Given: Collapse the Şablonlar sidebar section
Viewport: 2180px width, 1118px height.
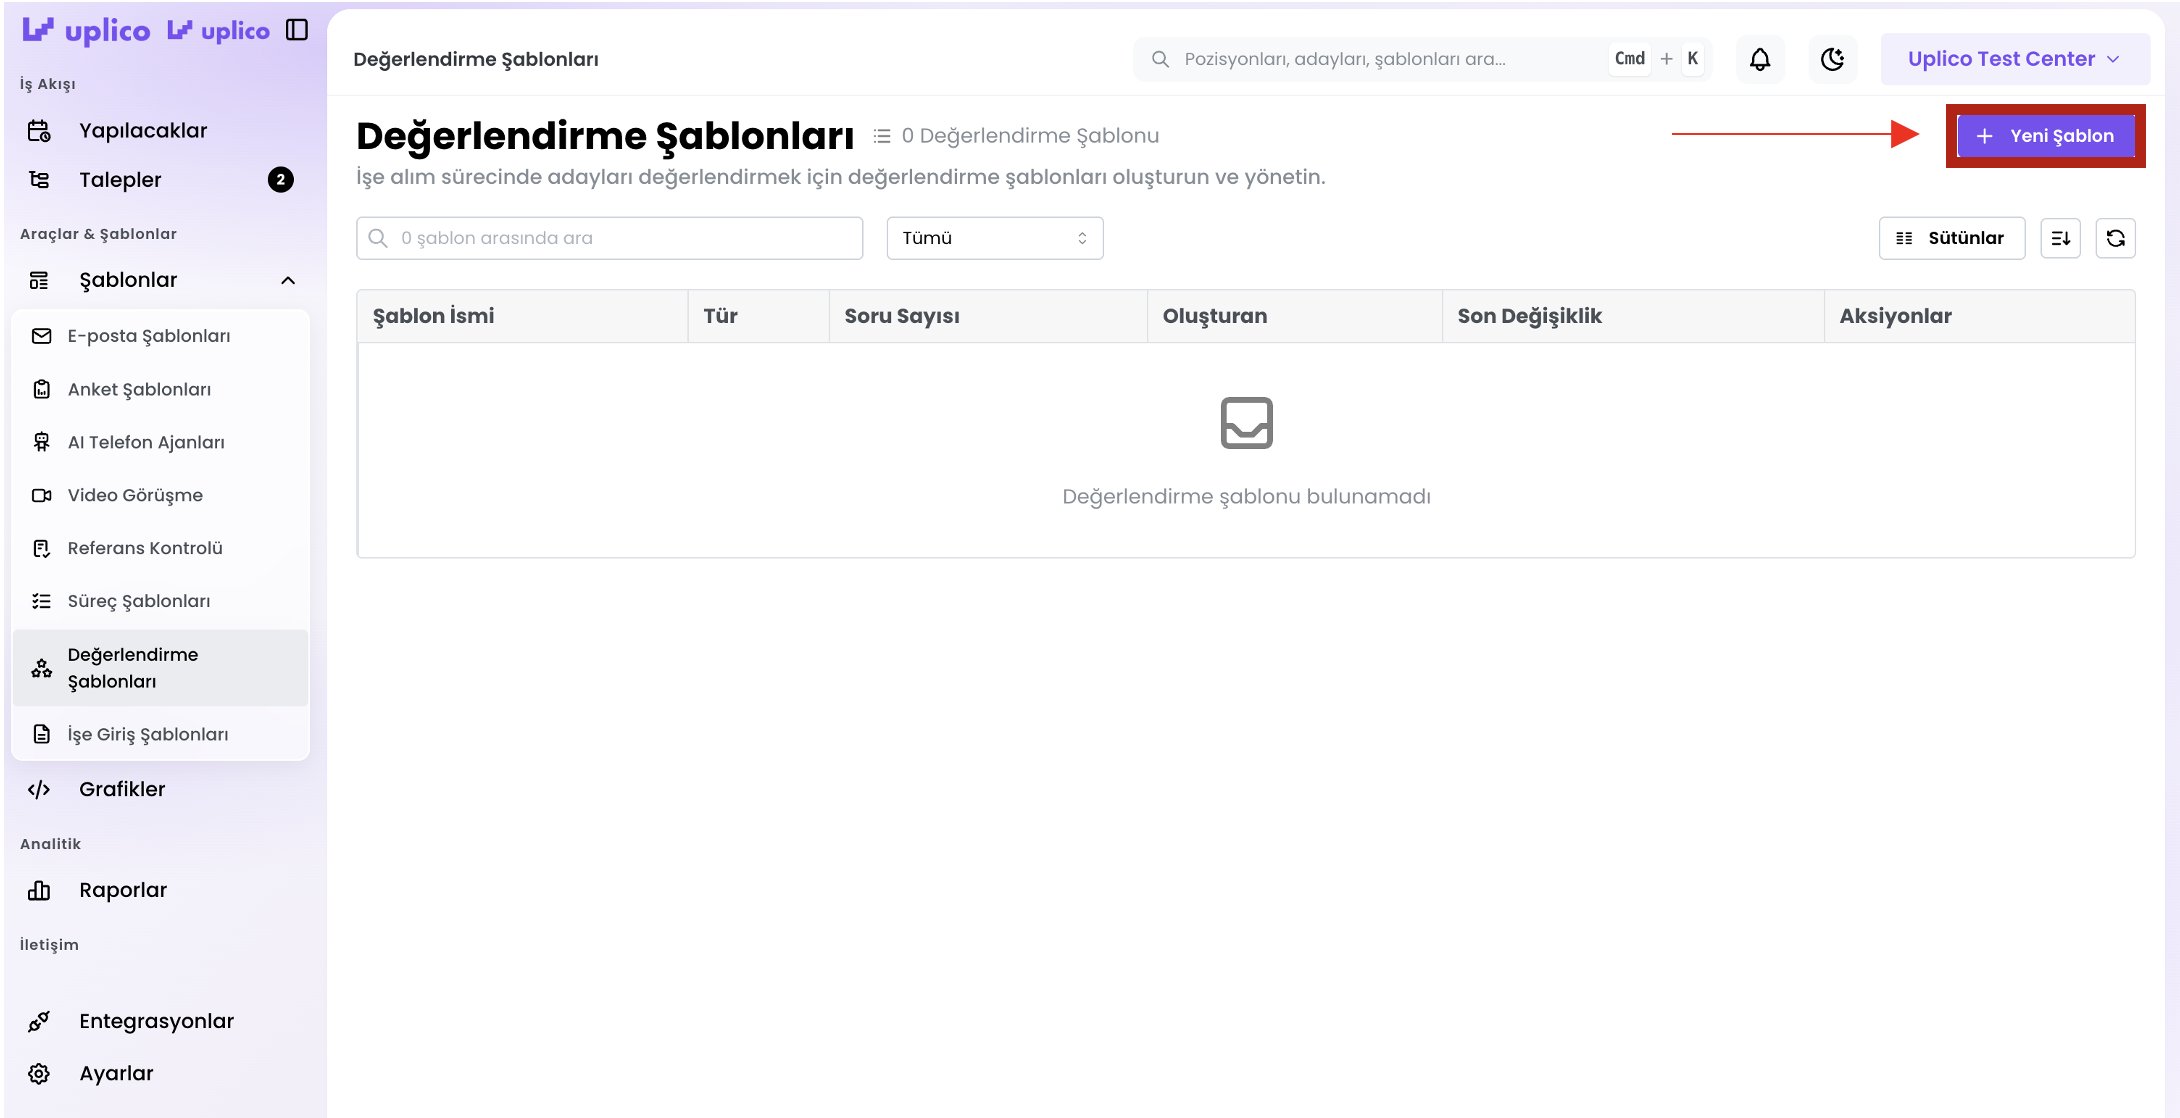Looking at the screenshot, I should tap(288, 280).
